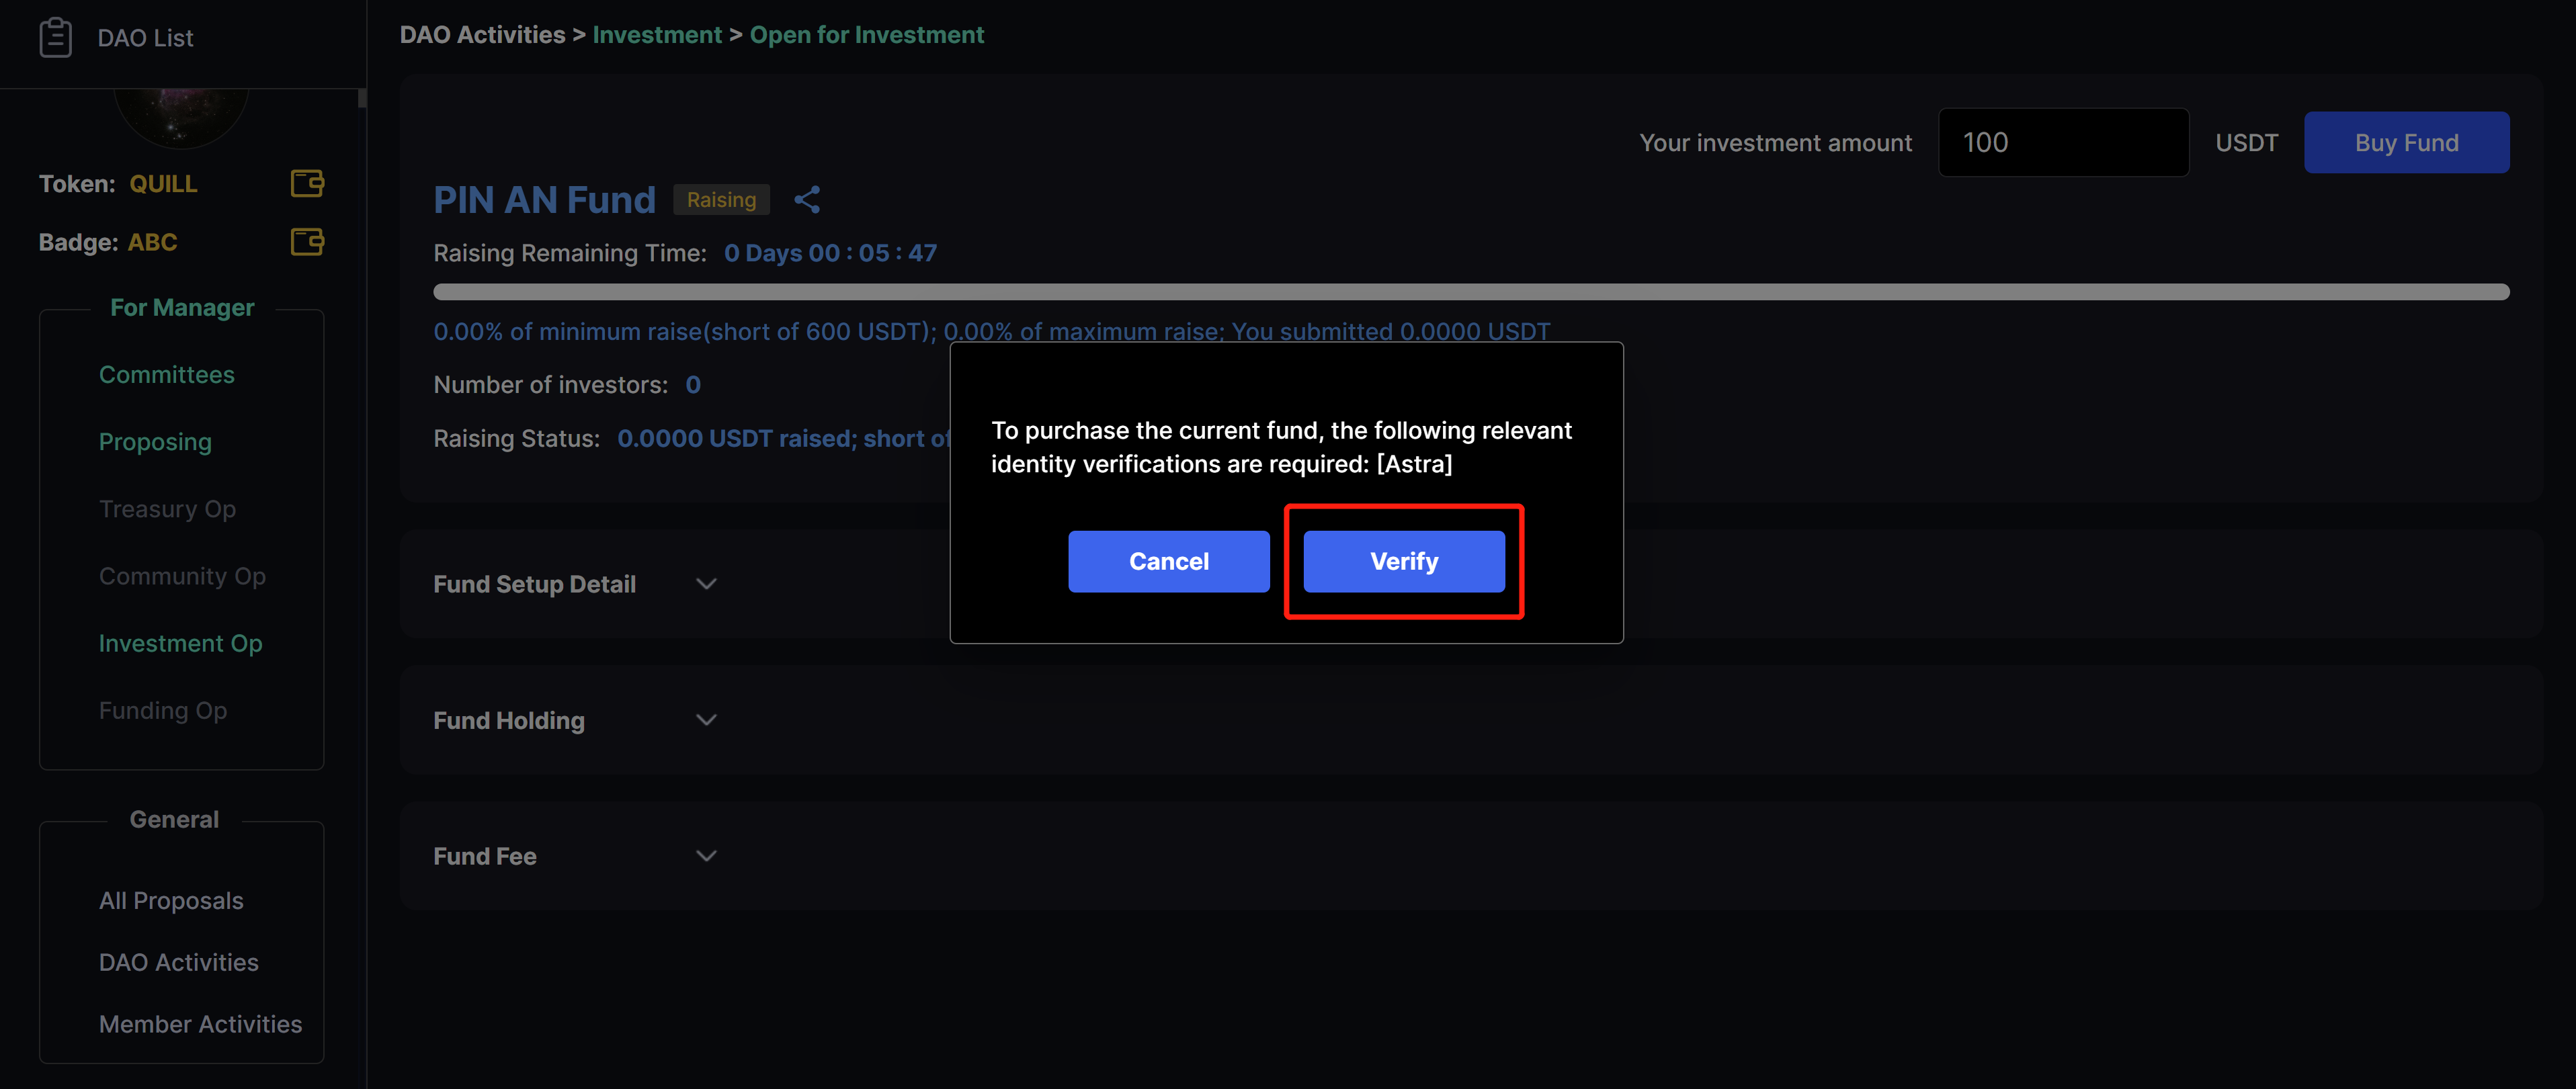2576x1089 pixels.
Task: Click the USDT currency label
Action: point(2246,143)
